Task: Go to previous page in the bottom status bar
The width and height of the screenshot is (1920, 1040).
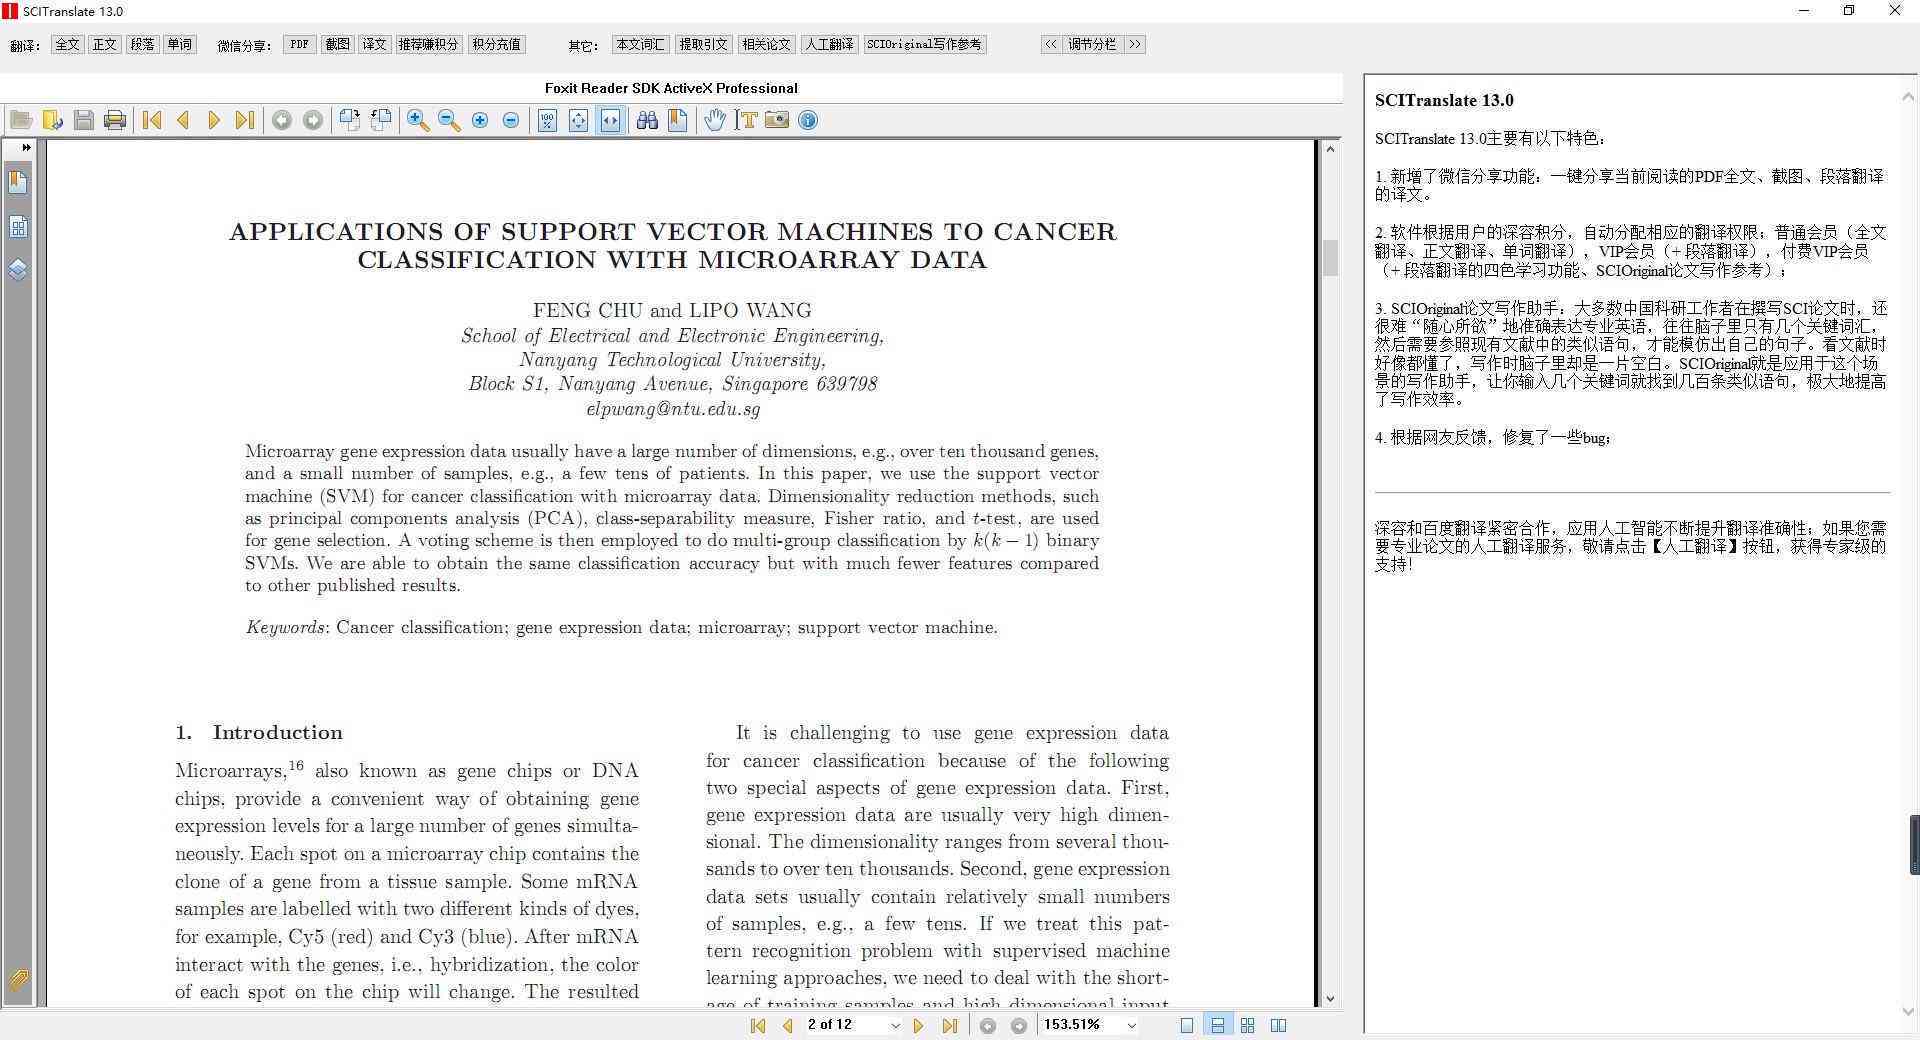Action: pyautogui.click(x=788, y=1025)
